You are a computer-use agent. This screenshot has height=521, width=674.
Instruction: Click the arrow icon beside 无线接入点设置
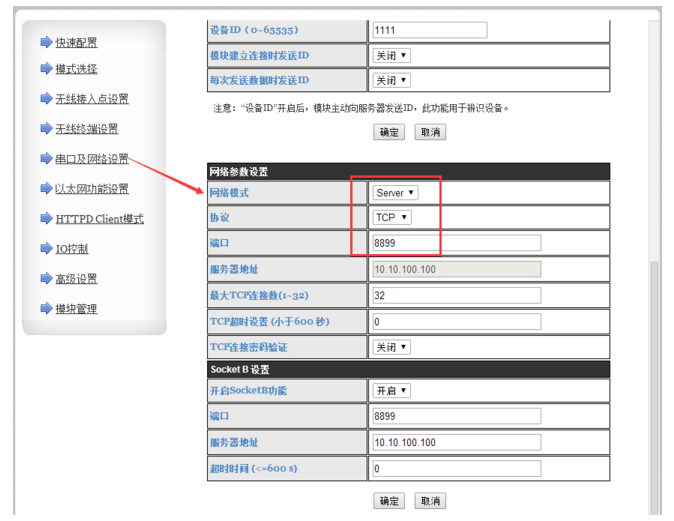coord(46,99)
